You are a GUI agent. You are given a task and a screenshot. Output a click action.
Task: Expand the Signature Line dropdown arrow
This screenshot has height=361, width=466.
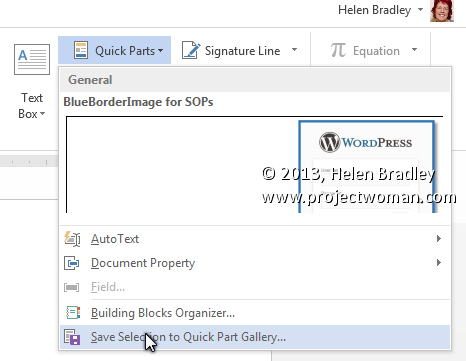(294, 50)
